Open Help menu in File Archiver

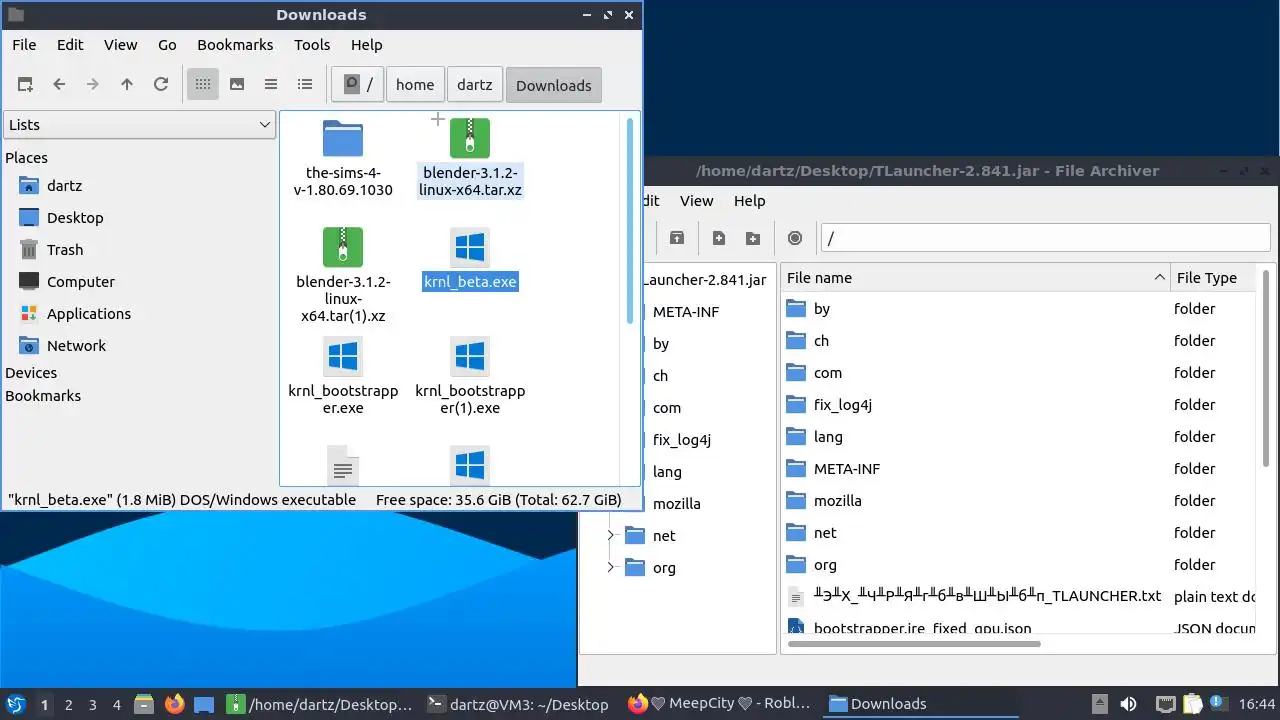749,201
